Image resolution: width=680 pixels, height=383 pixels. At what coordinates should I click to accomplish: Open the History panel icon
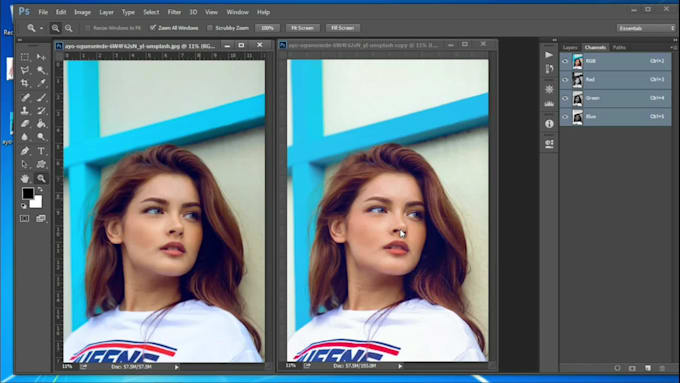[x=549, y=69]
